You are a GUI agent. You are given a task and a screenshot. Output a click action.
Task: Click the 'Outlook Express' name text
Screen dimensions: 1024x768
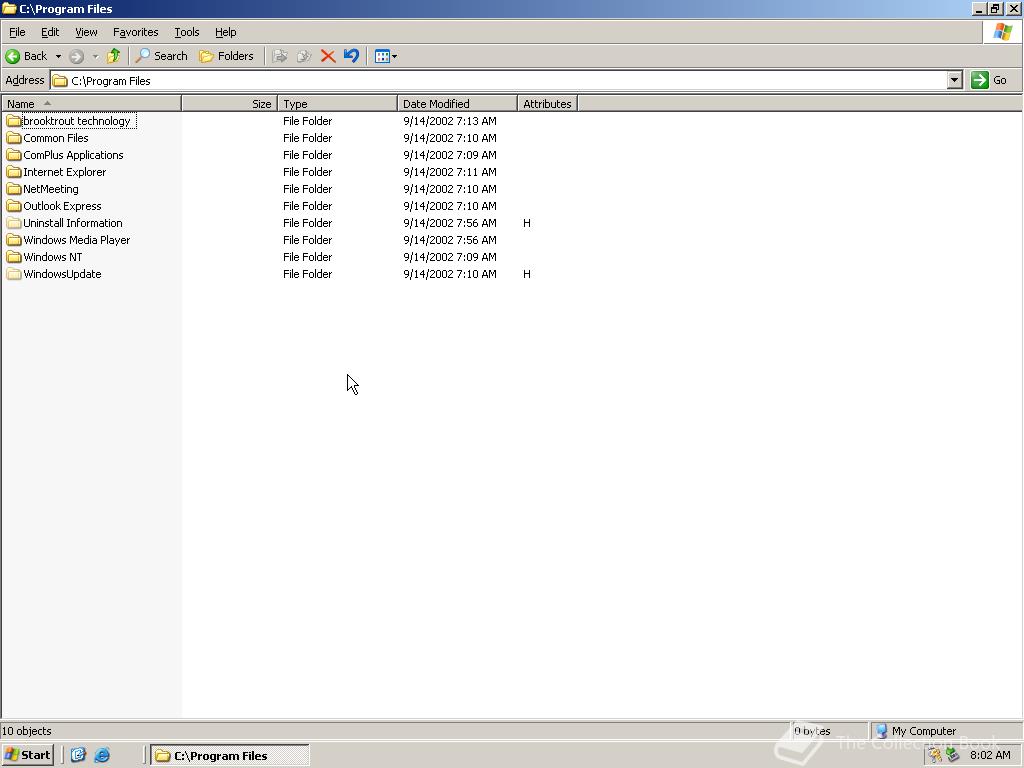coord(62,206)
